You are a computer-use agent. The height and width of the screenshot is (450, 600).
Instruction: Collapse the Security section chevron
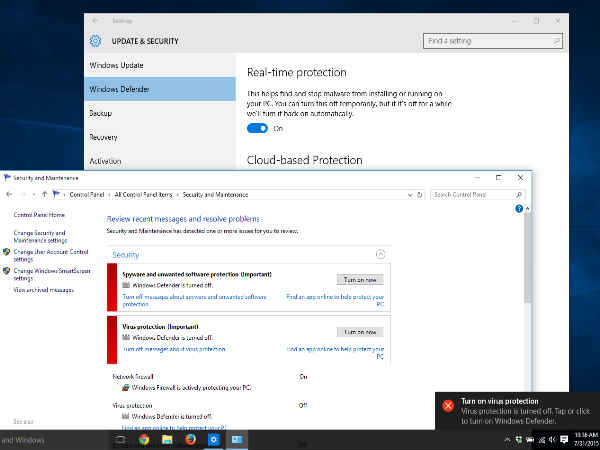click(x=380, y=254)
